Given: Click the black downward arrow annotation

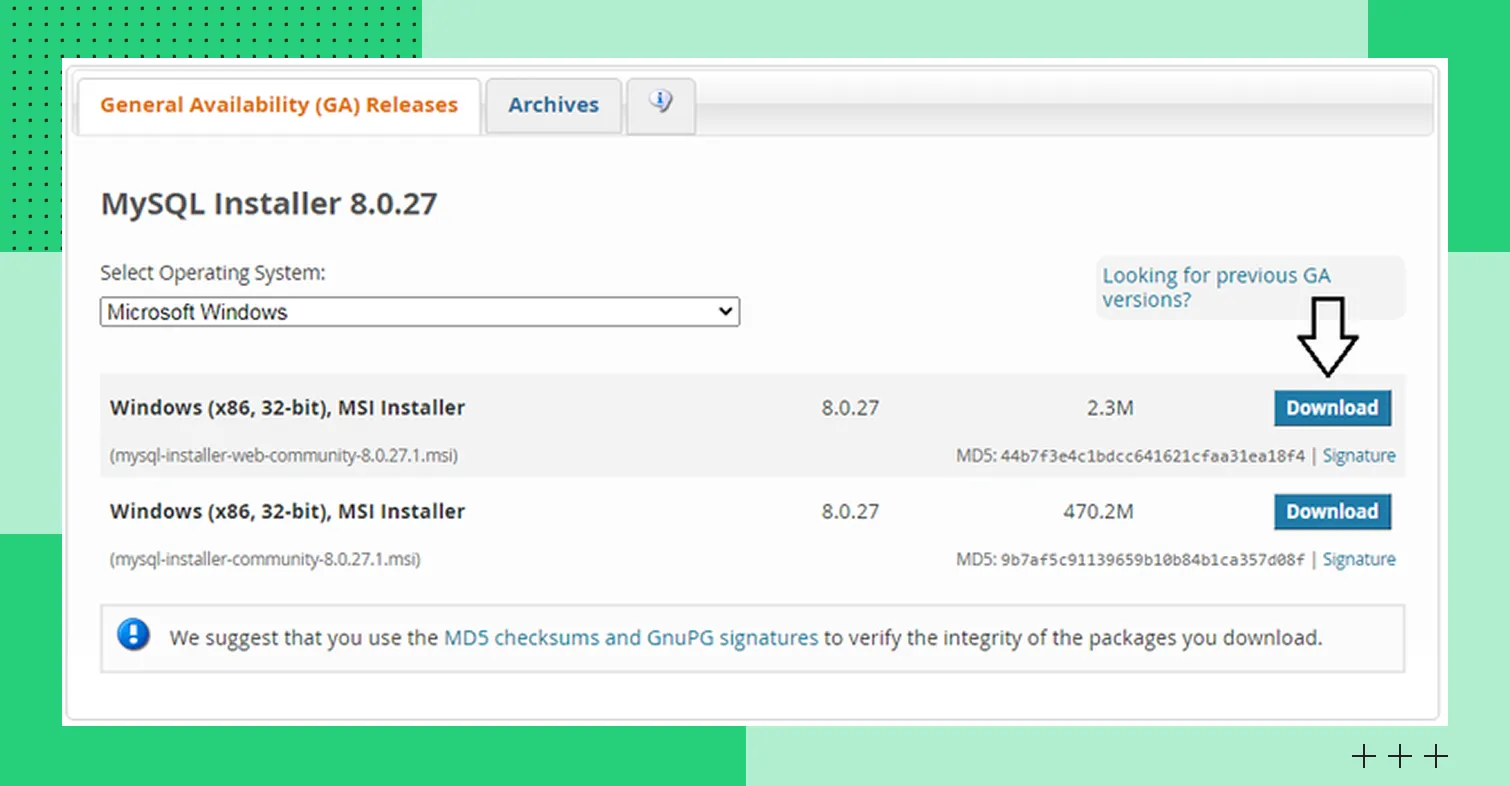Looking at the screenshot, I should click(1327, 336).
